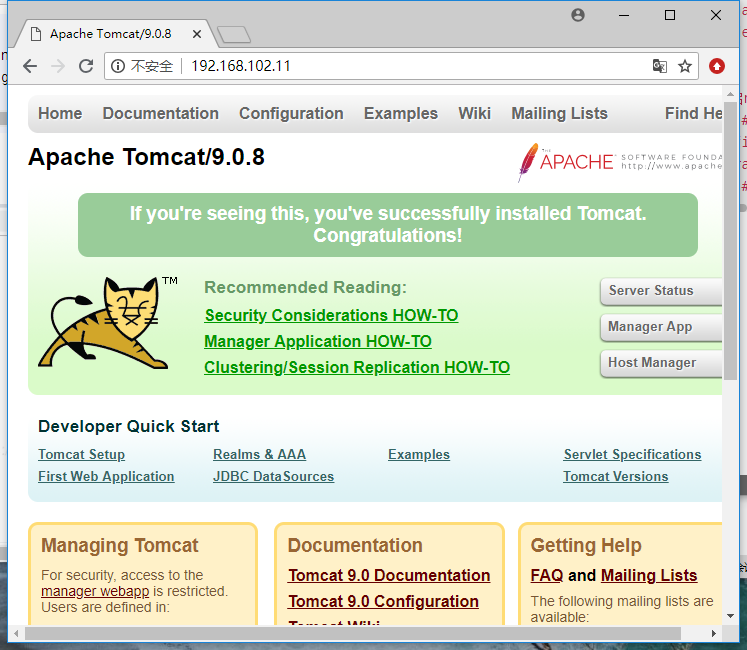Bookmark this page with the star icon
The height and width of the screenshot is (650, 747).
coord(685,66)
